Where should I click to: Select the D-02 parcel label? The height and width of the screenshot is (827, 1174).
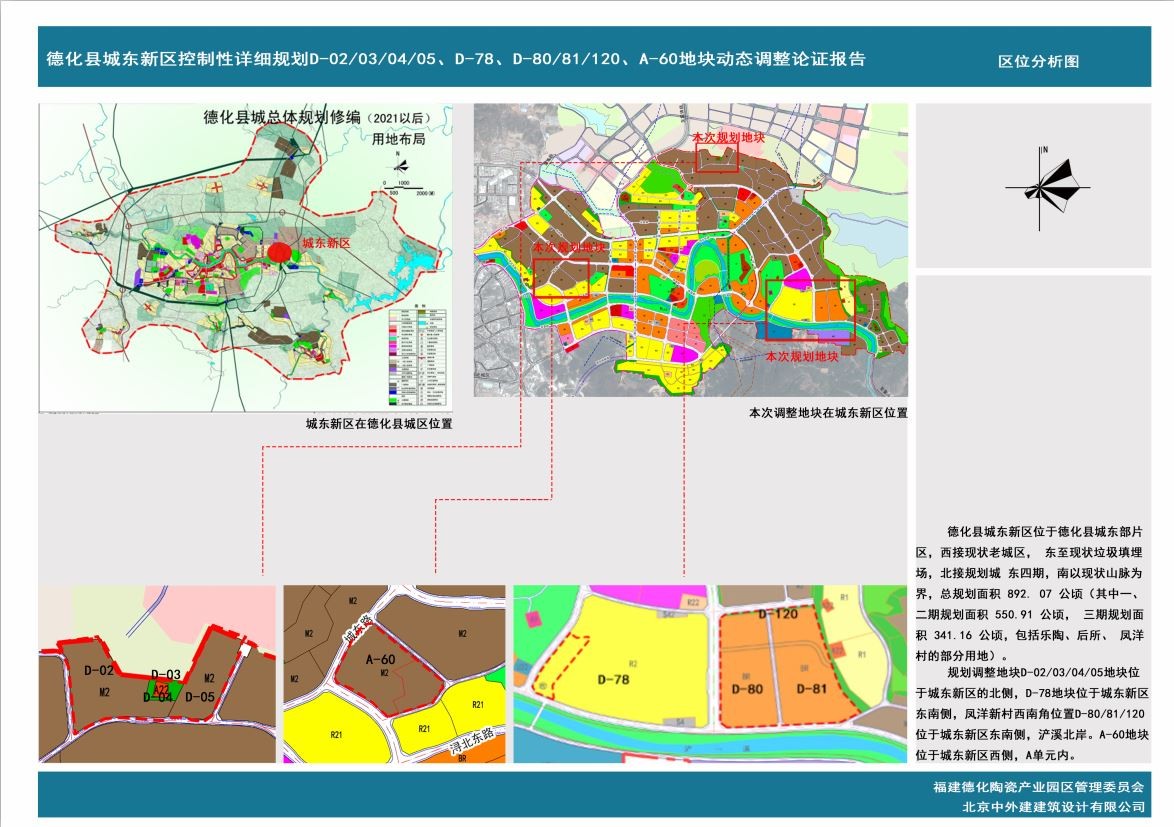point(98,670)
